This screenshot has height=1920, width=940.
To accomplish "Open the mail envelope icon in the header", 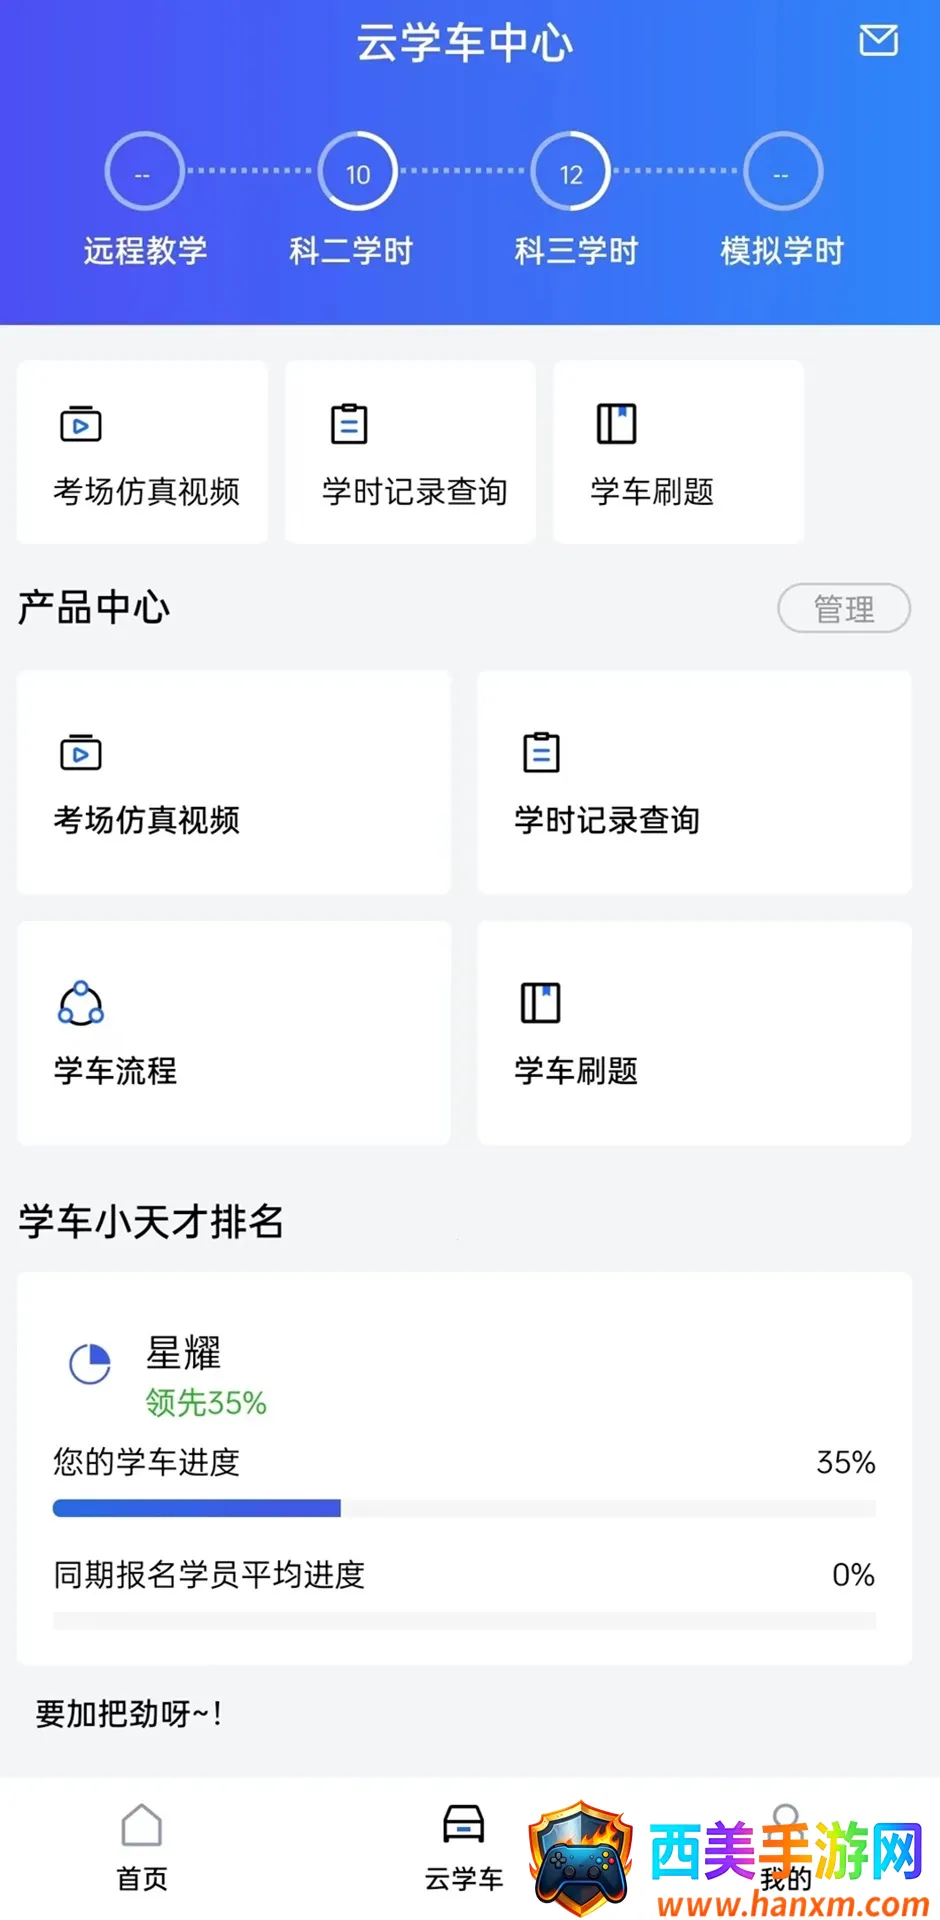I will click(878, 41).
